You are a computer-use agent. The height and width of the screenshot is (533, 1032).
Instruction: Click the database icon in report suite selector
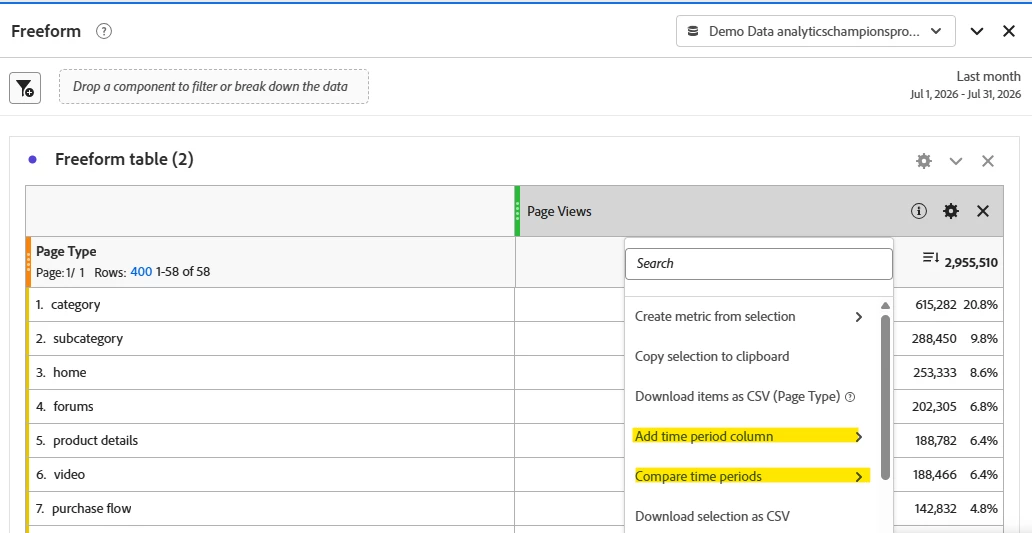[692, 31]
